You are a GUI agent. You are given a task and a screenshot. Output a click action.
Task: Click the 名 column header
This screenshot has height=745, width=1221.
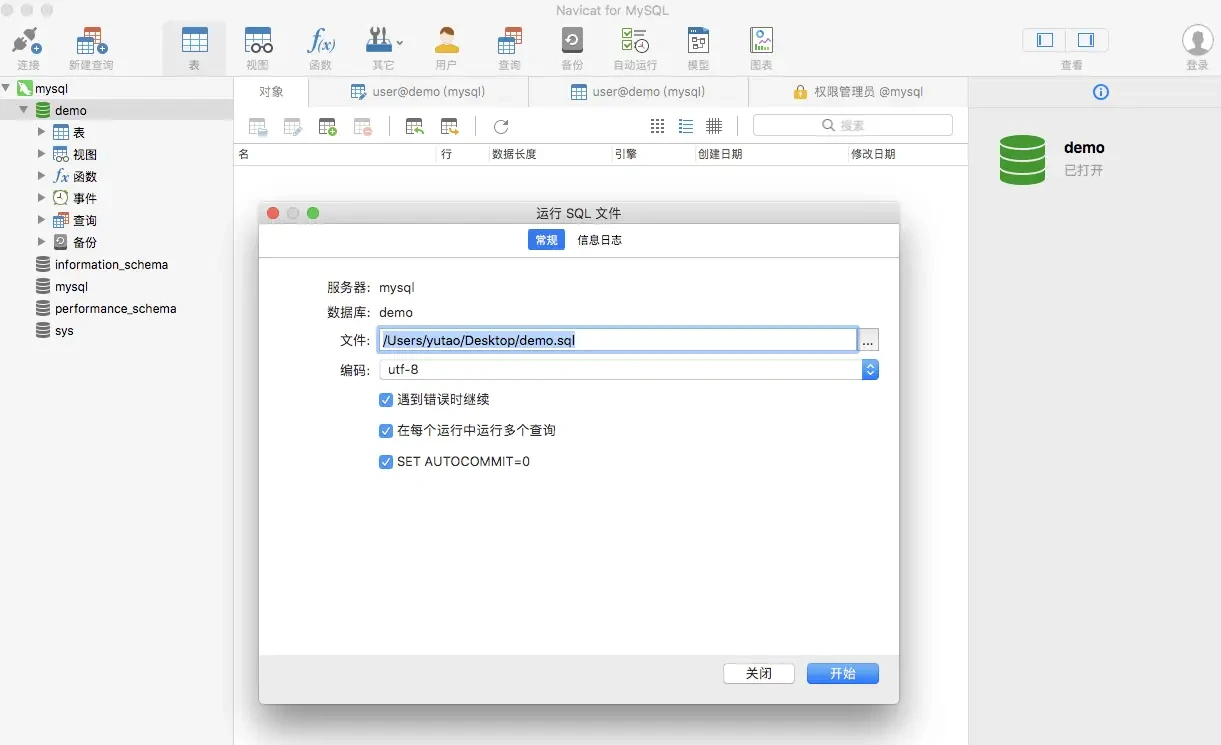pyautogui.click(x=336, y=155)
